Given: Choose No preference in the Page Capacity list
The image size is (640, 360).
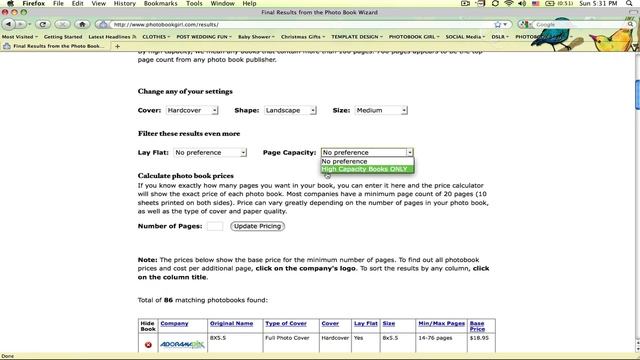Looking at the screenshot, I should (367, 161).
